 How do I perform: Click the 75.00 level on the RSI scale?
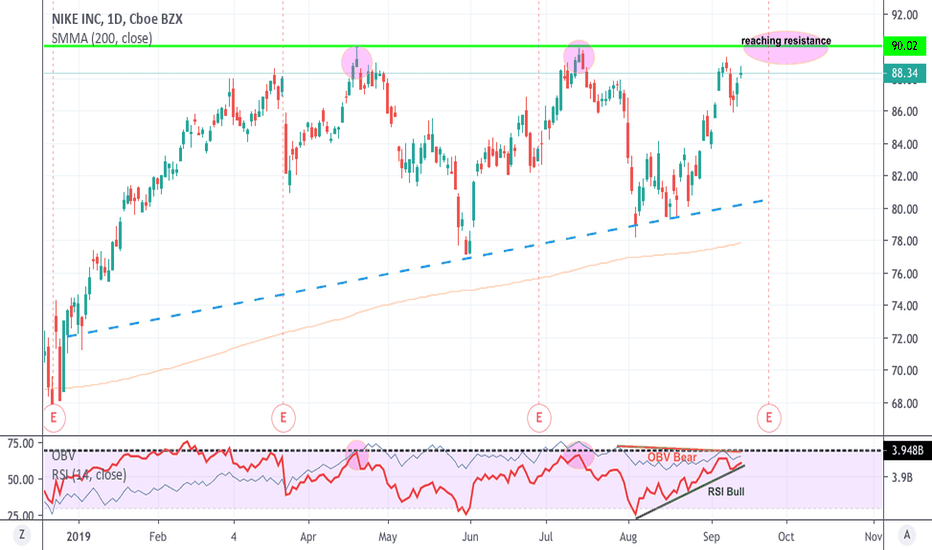20,443
